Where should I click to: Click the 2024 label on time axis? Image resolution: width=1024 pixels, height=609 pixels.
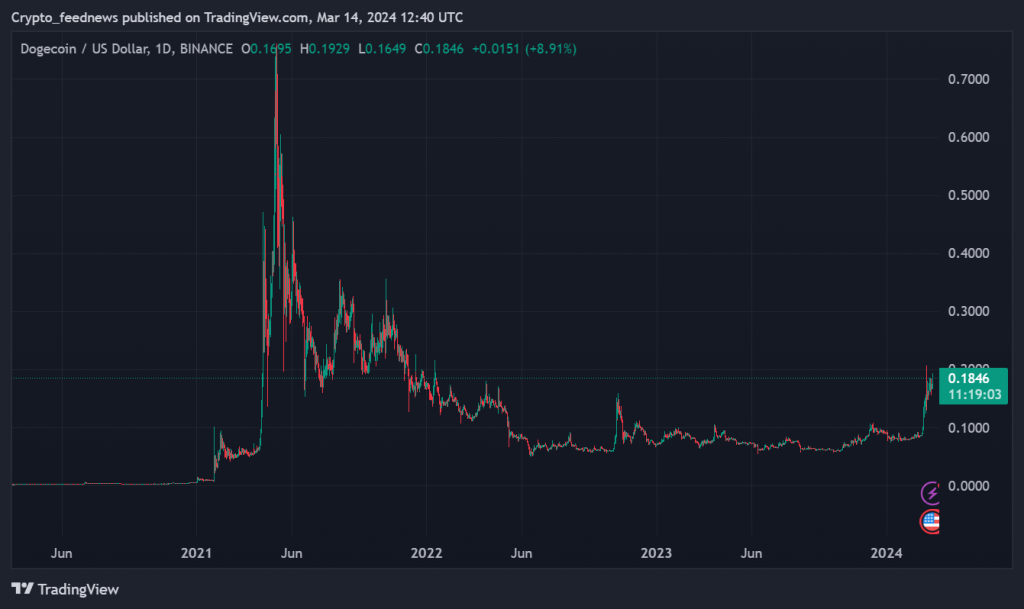pyautogui.click(x=886, y=552)
